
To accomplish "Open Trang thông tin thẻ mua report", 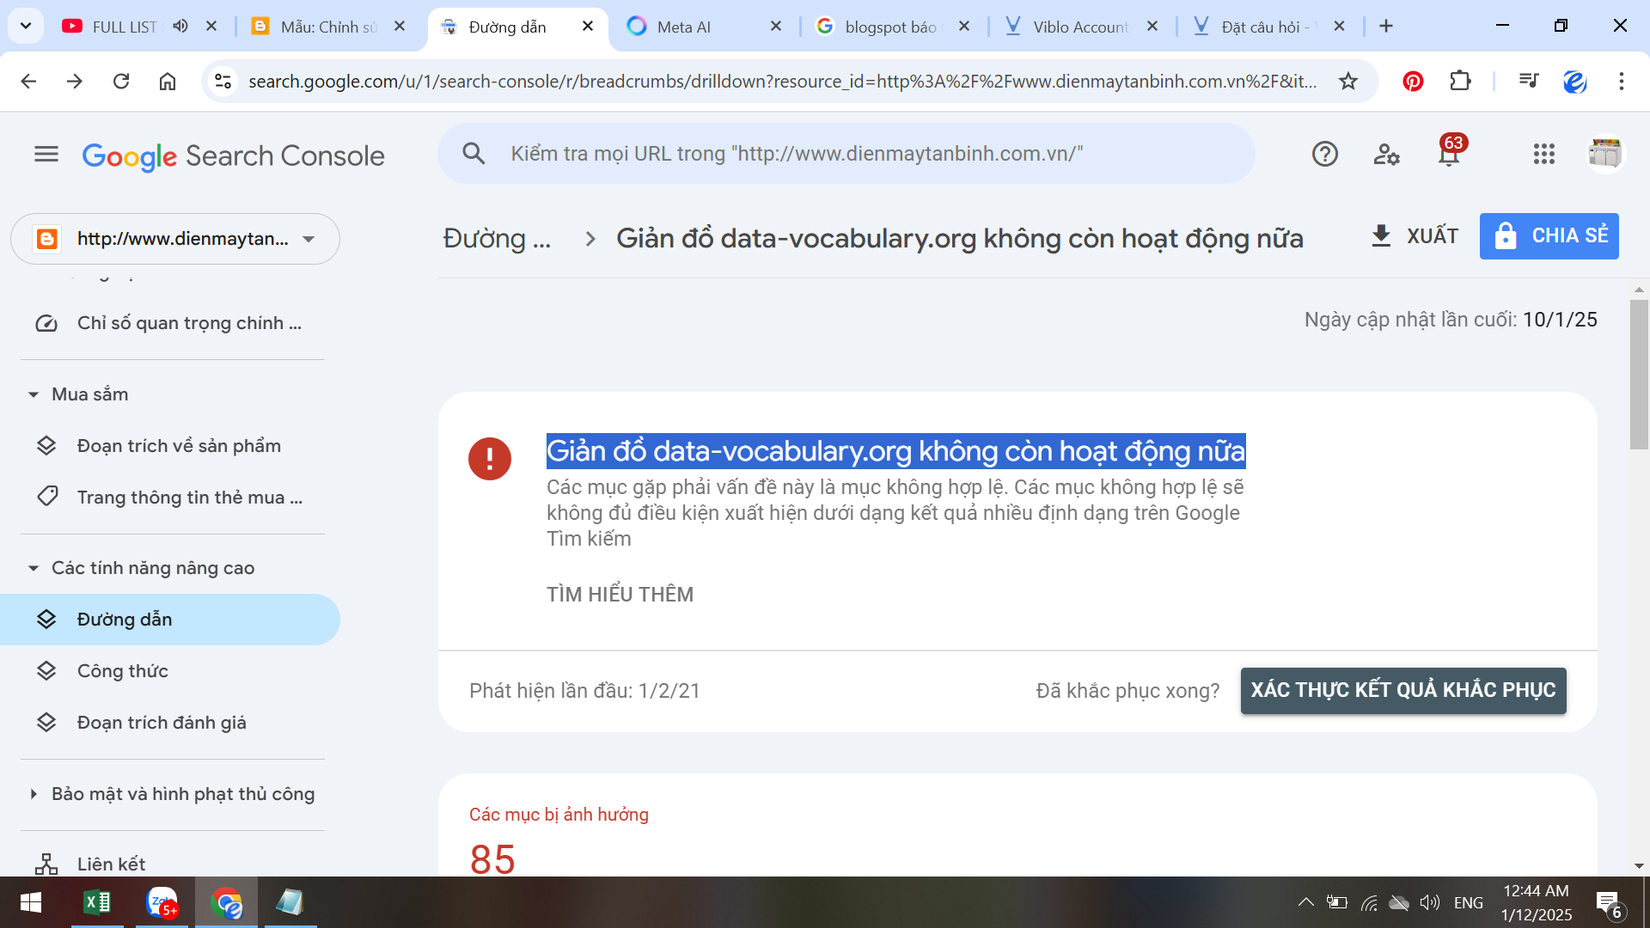I will coord(170,497).
